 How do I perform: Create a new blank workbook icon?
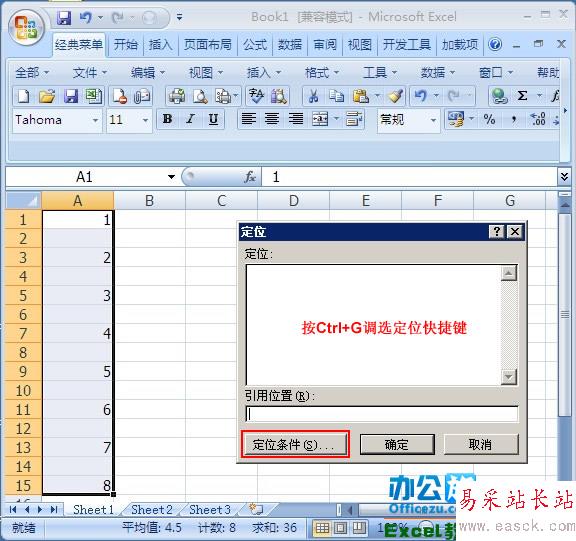click(23, 96)
